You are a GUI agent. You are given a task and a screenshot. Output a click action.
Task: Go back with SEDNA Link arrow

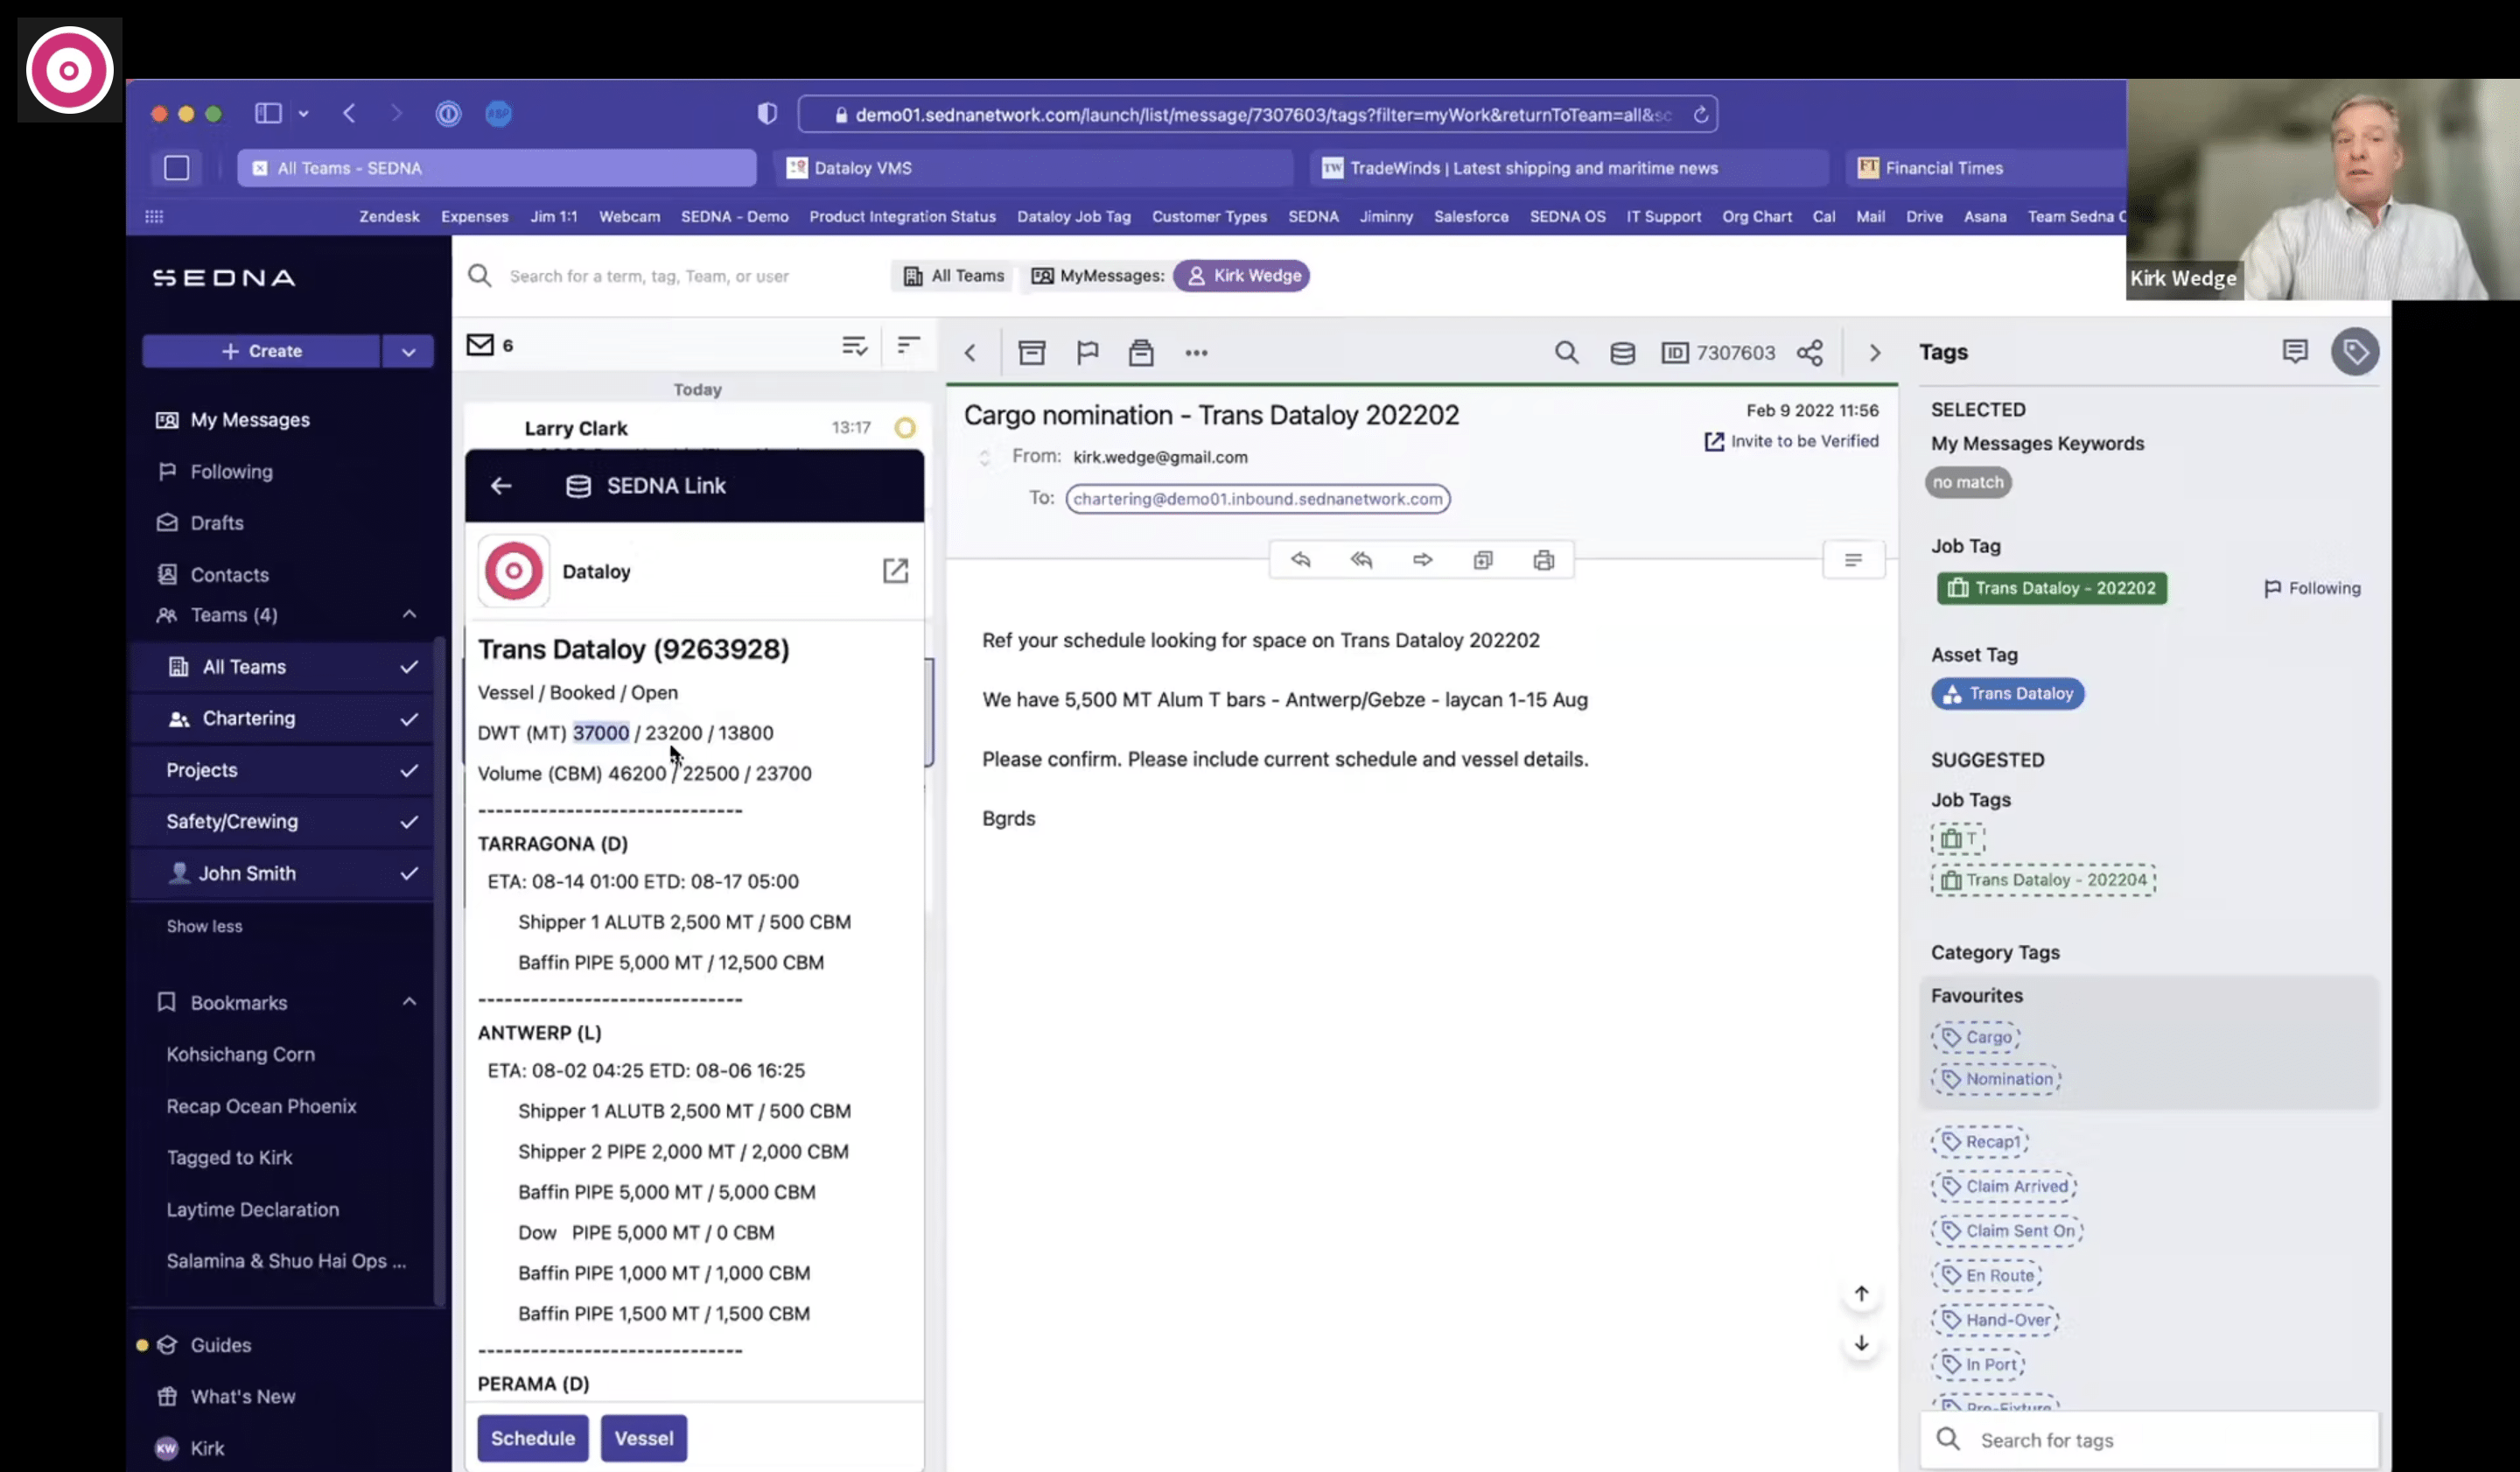[x=501, y=485]
